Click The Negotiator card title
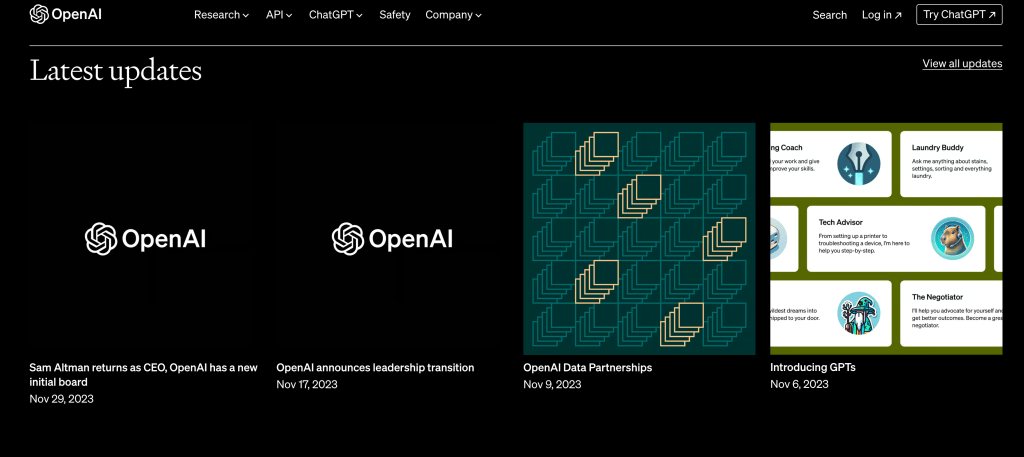This screenshot has width=1024, height=457. (x=937, y=297)
